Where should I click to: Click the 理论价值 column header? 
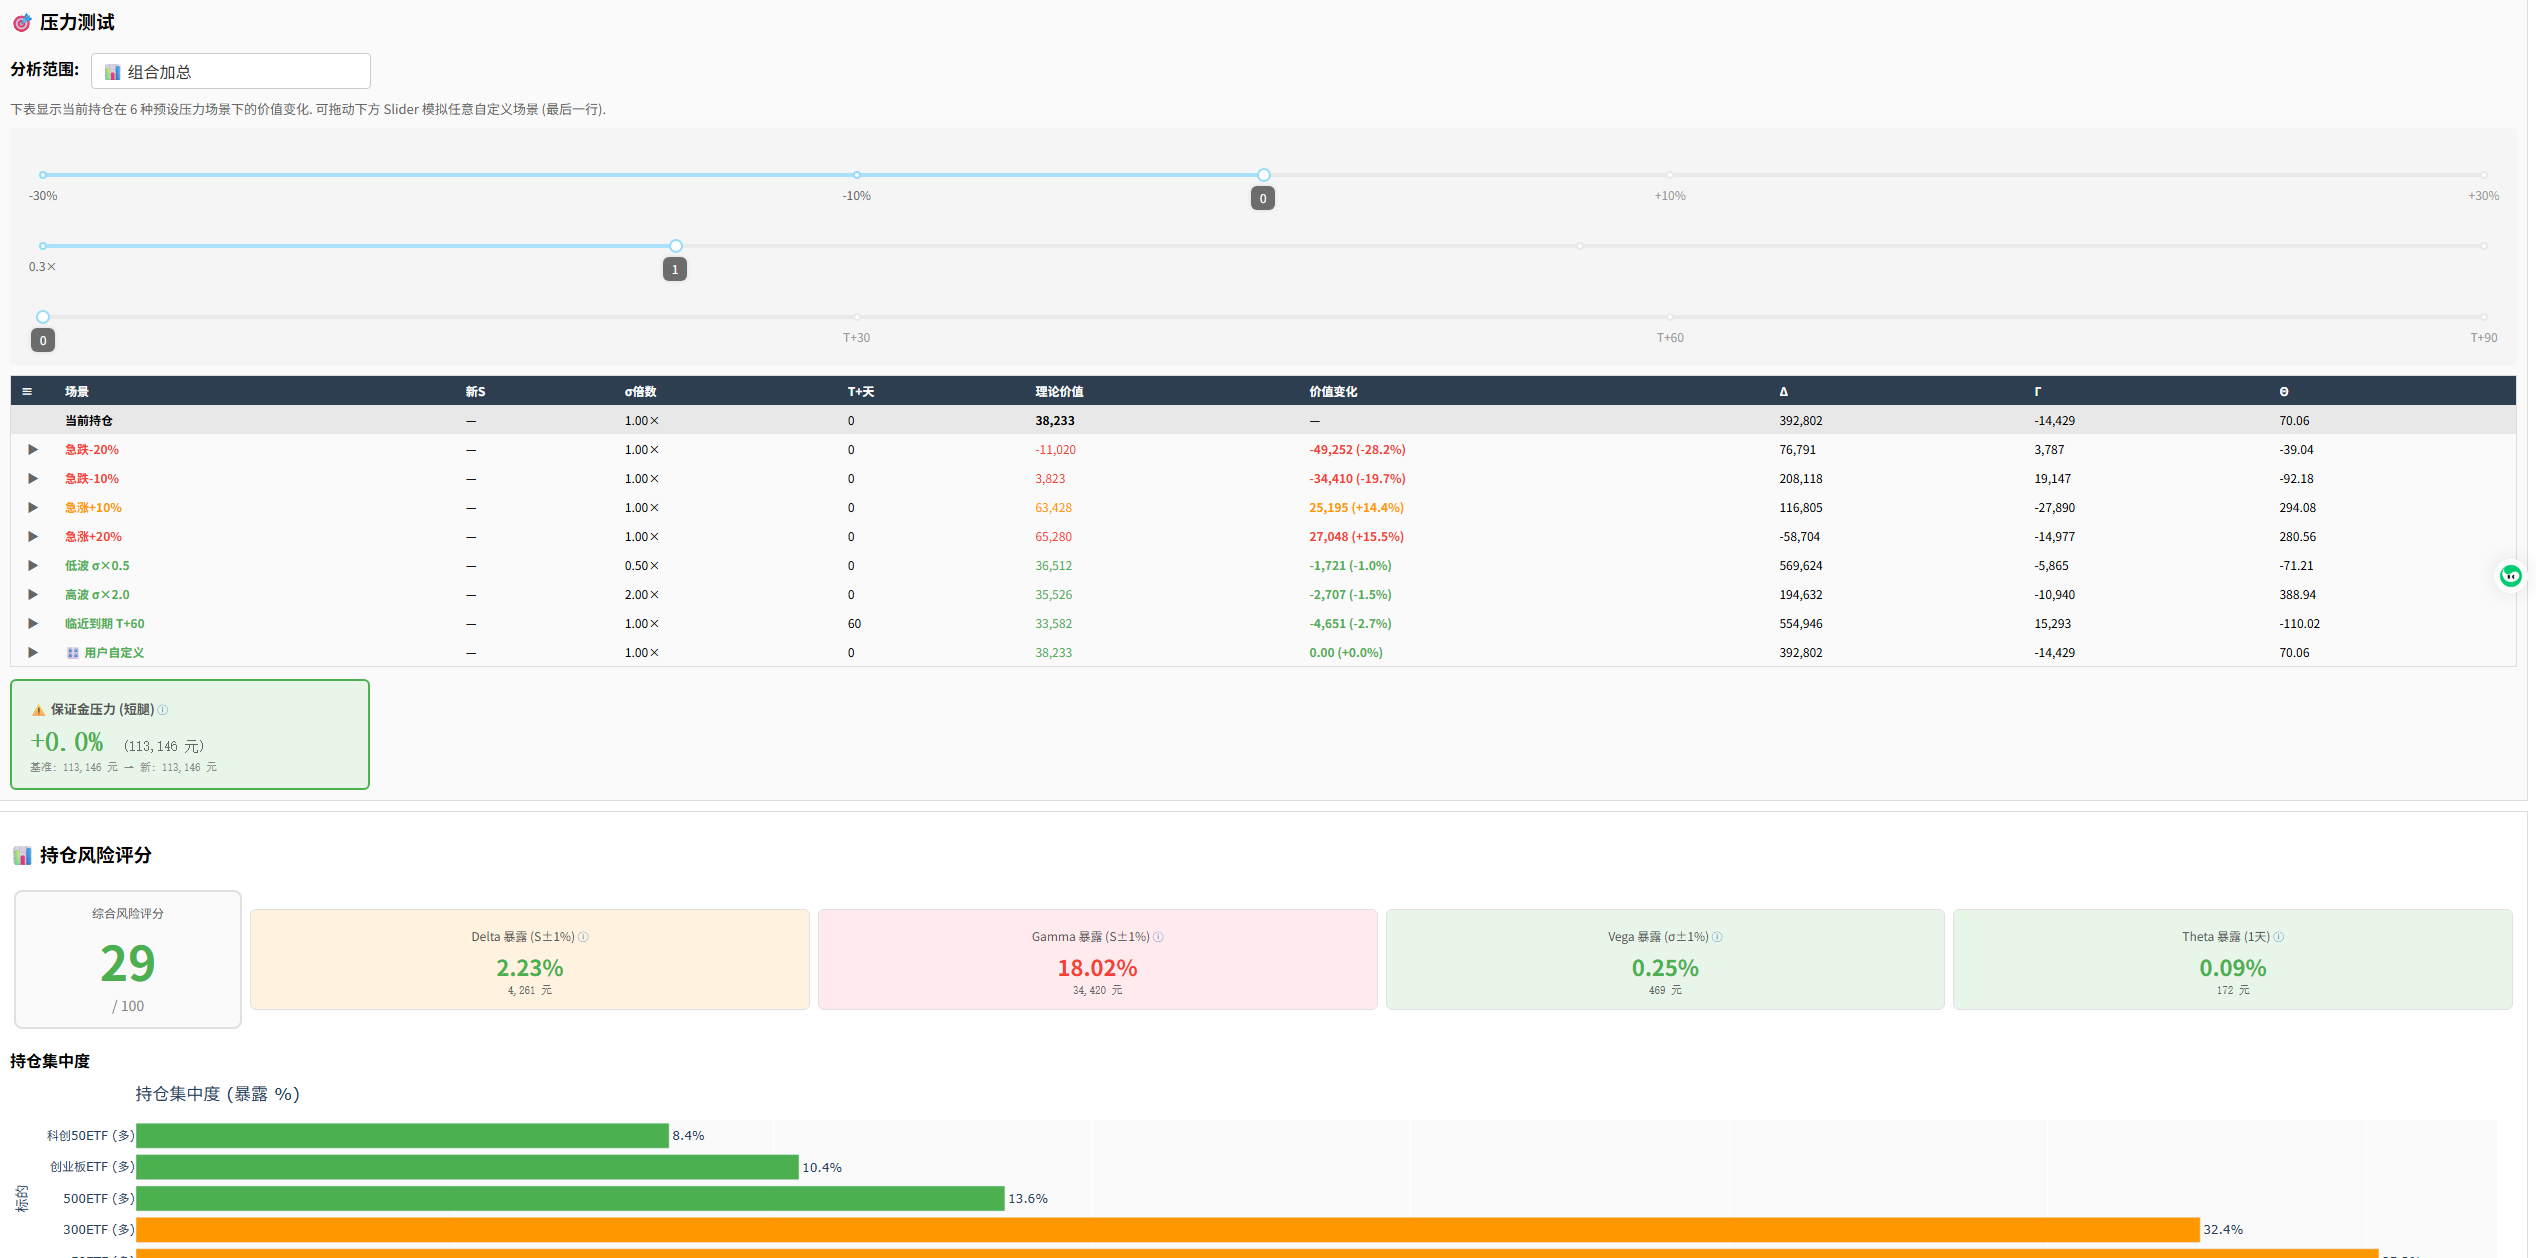(1059, 392)
